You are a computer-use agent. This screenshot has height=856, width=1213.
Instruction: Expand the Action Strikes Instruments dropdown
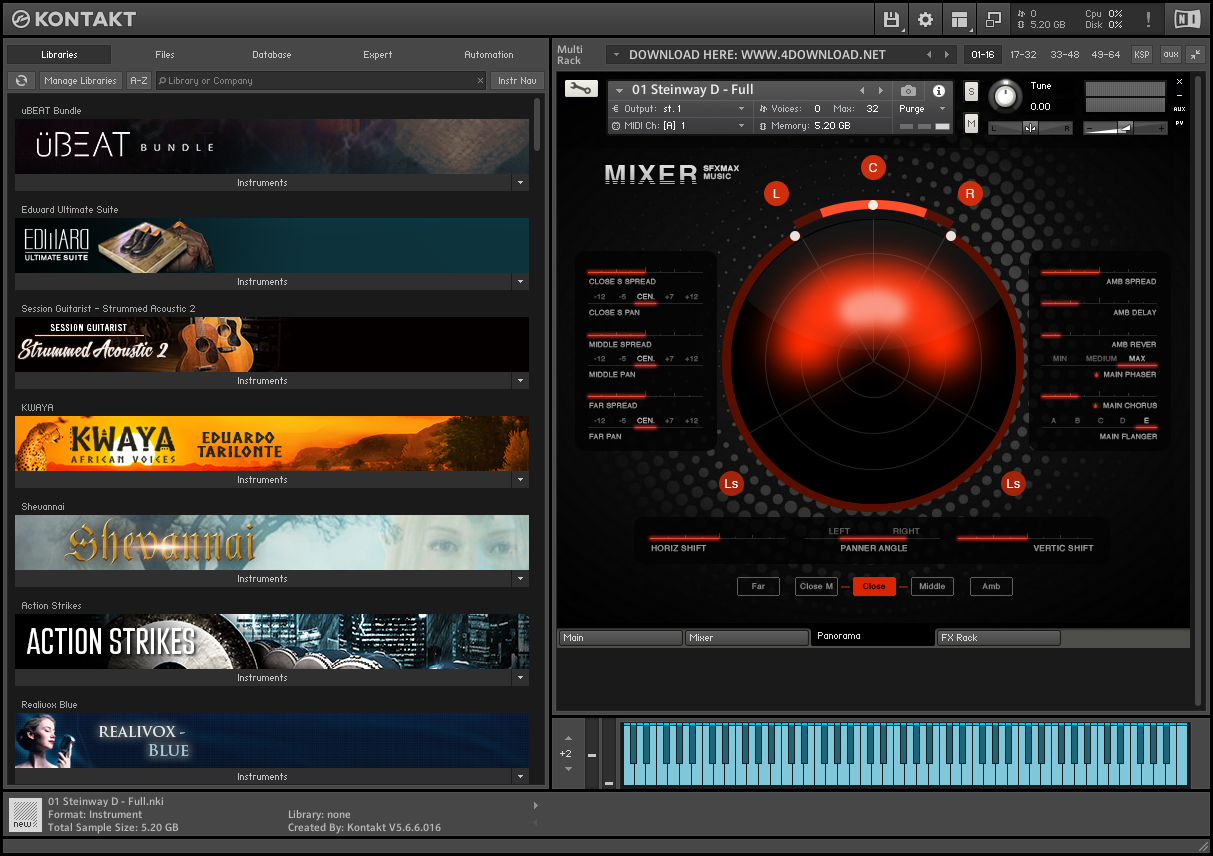[x=520, y=678]
